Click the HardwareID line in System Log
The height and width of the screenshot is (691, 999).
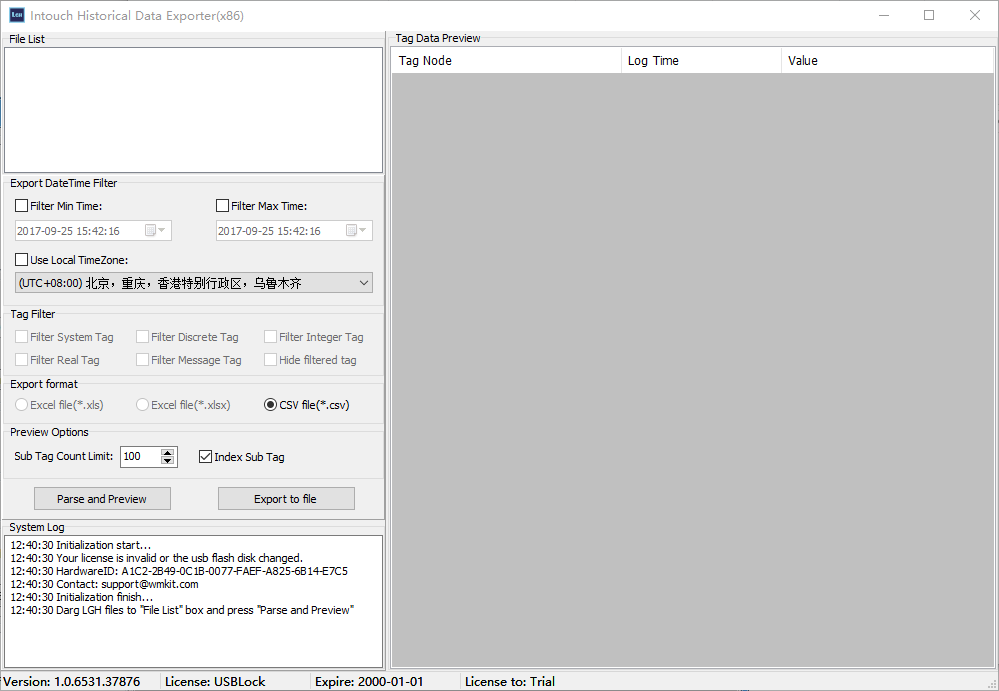(x=179, y=571)
